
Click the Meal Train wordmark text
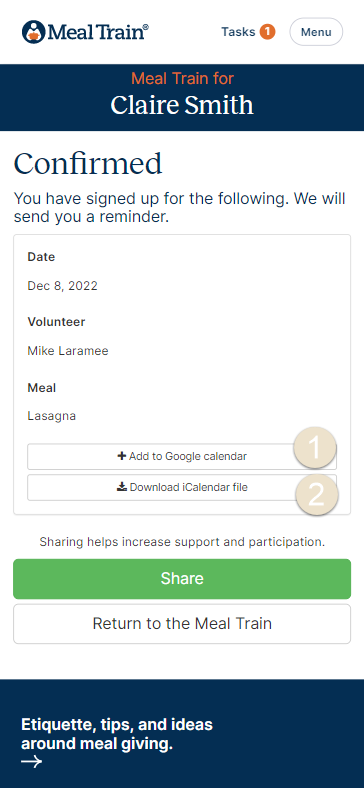coord(99,33)
